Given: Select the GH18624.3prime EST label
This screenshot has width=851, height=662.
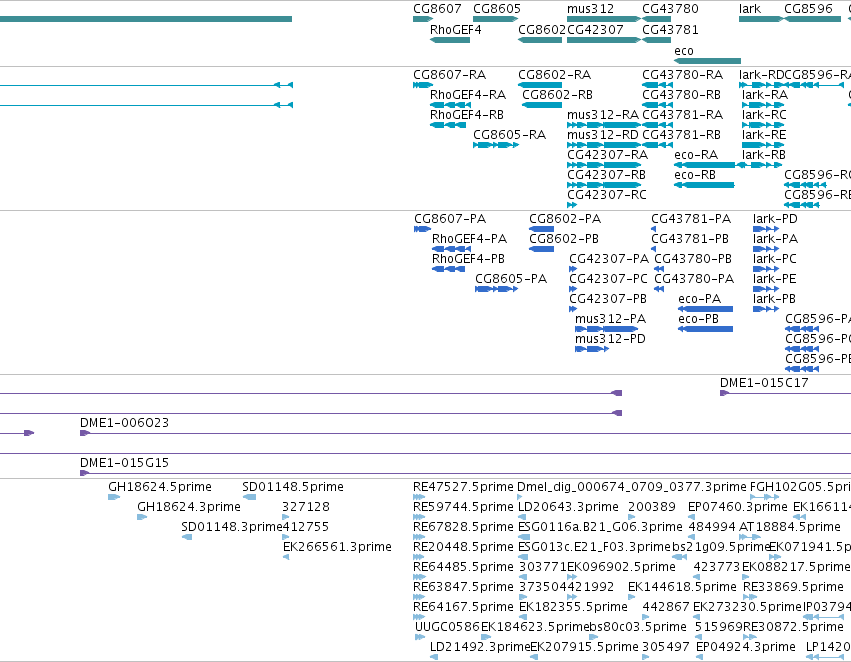Looking at the screenshot, I should 189,507.
